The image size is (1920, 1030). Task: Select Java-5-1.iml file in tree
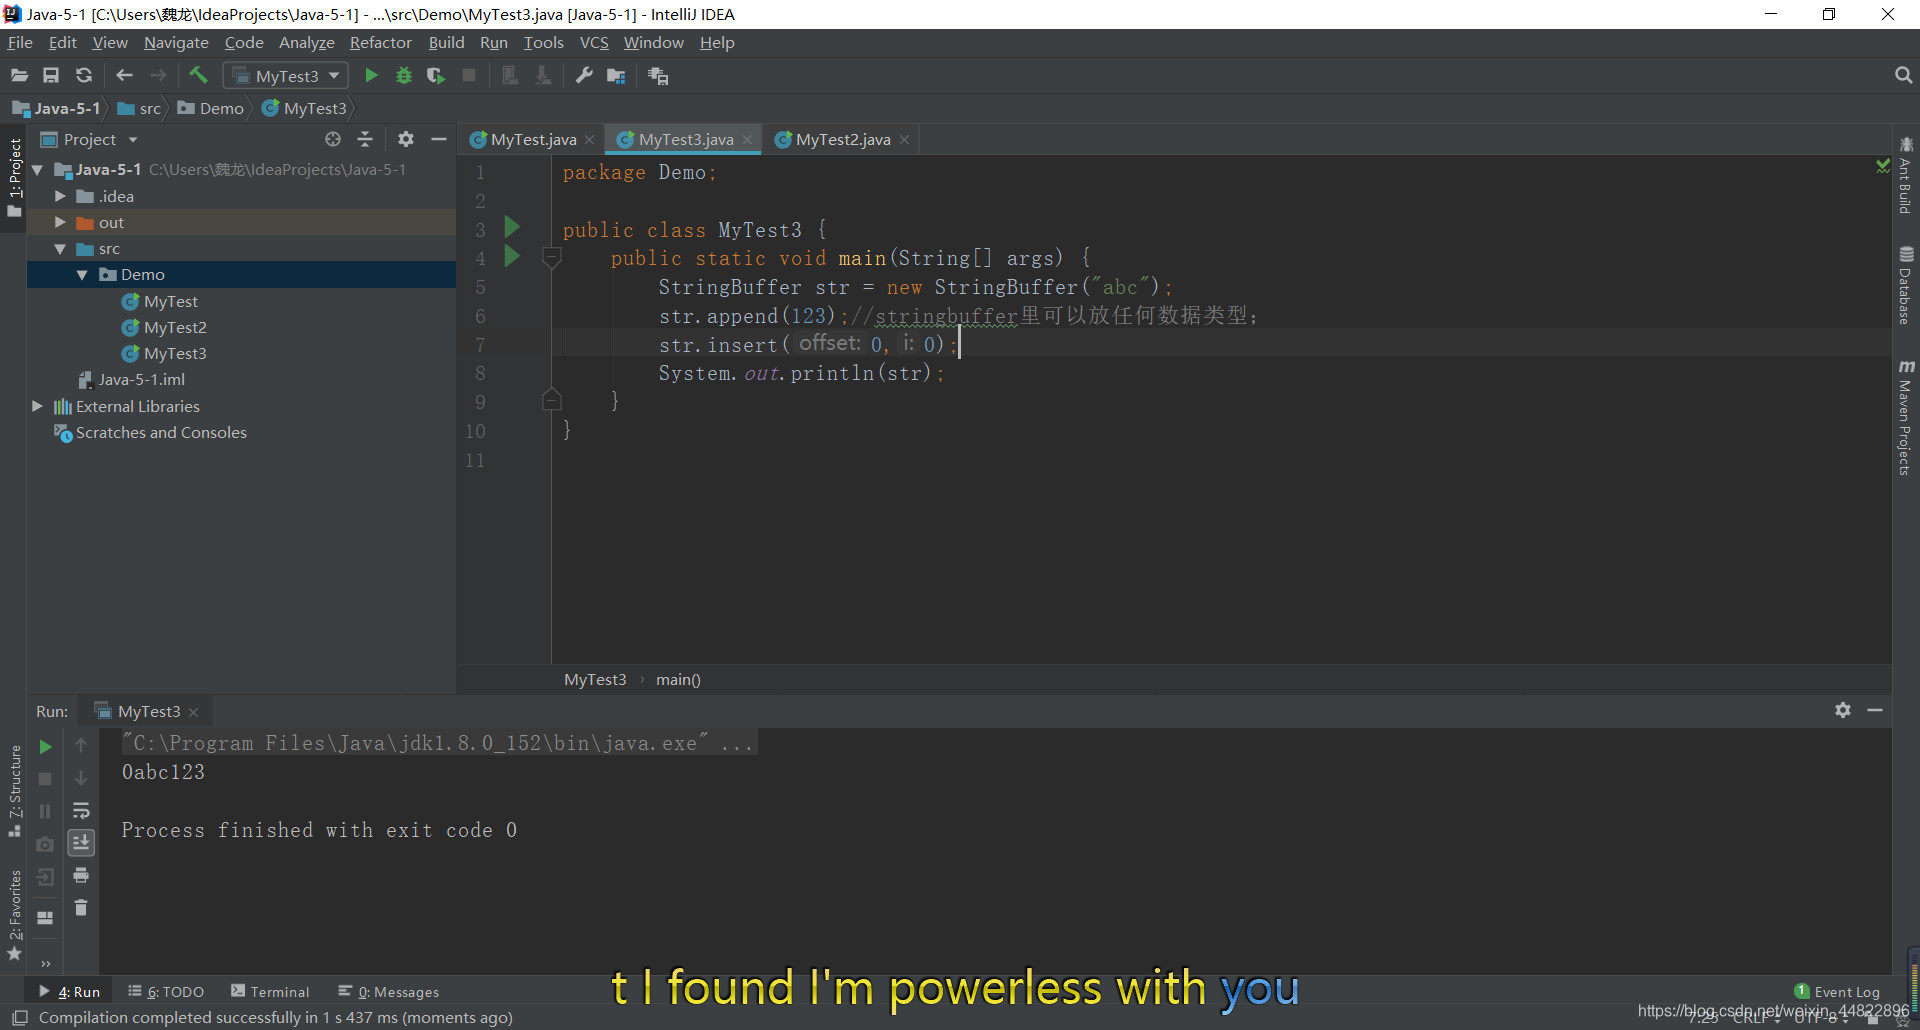coord(141,380)
